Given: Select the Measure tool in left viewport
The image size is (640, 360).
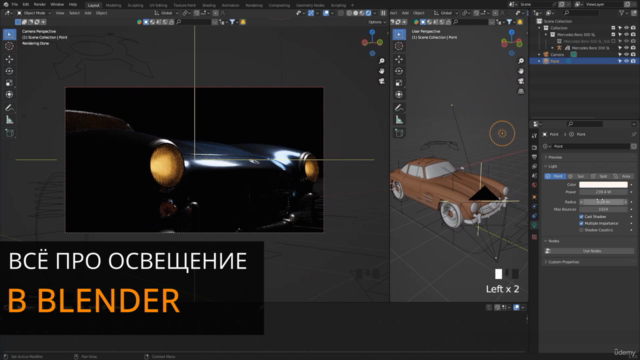Looking at the screenshot, I should (9, 120).
